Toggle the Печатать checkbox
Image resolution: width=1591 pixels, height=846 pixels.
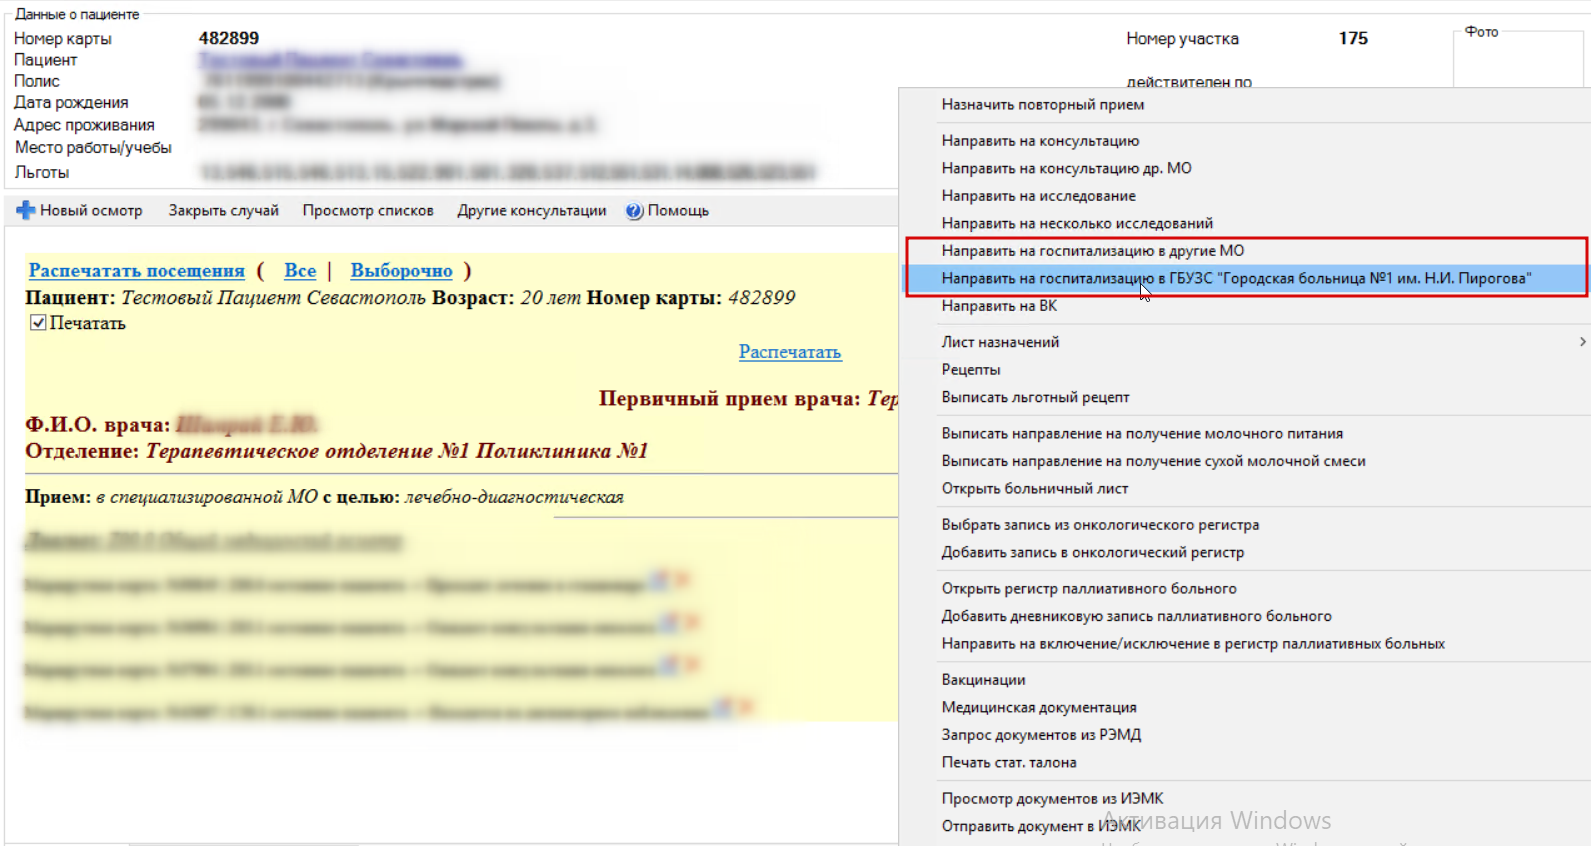click(x=38, y=323)
